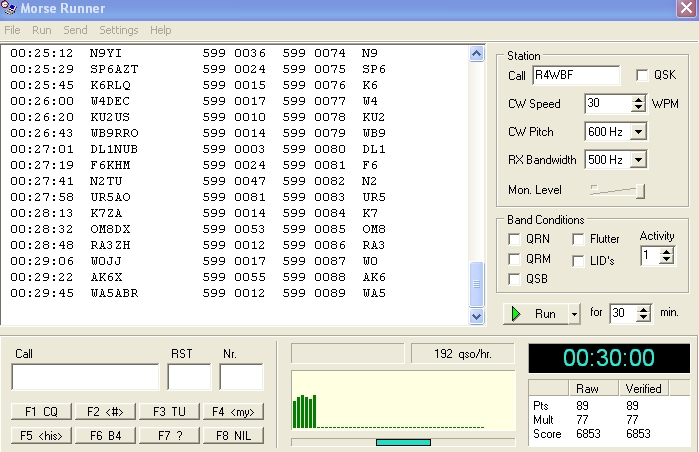Enable LID's band condition
This screenshot has height=452, width=699.
[580, 261]
